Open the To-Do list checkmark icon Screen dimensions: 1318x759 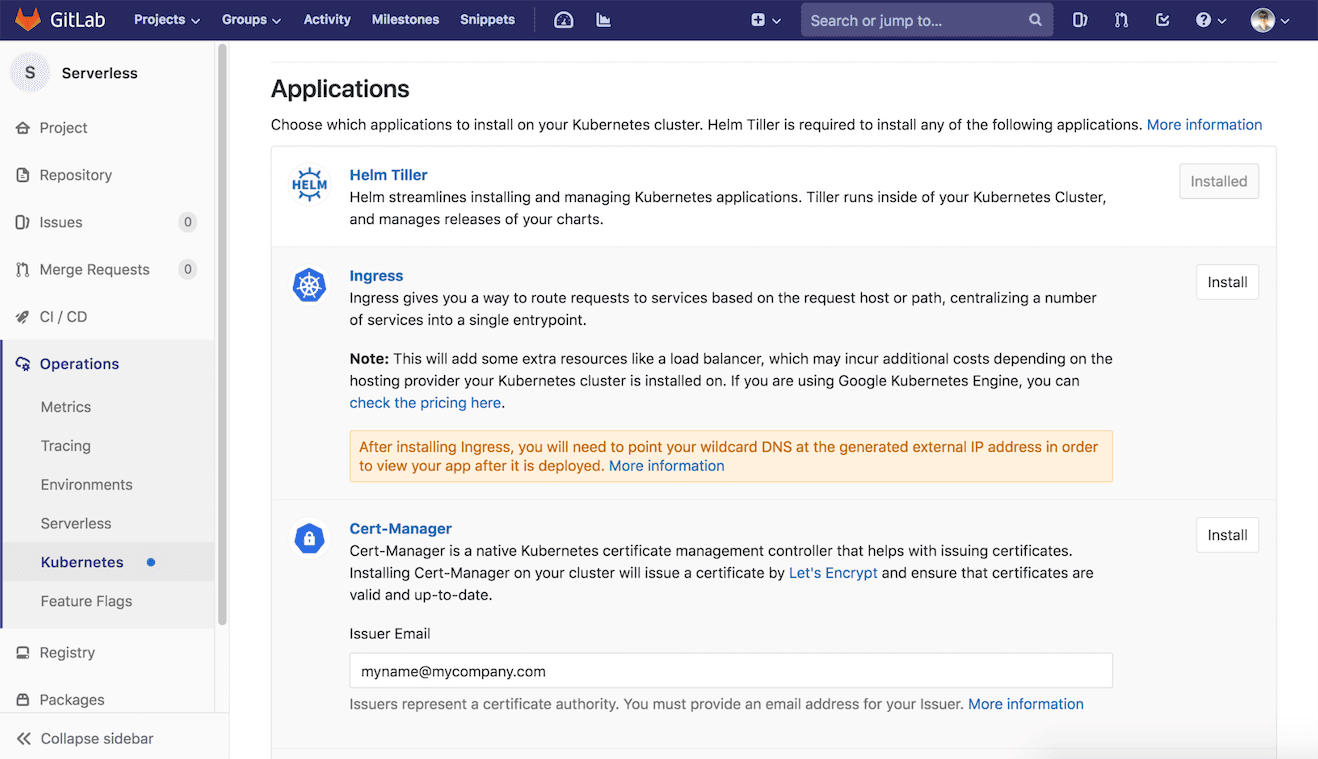click(x=1161, y=19)
